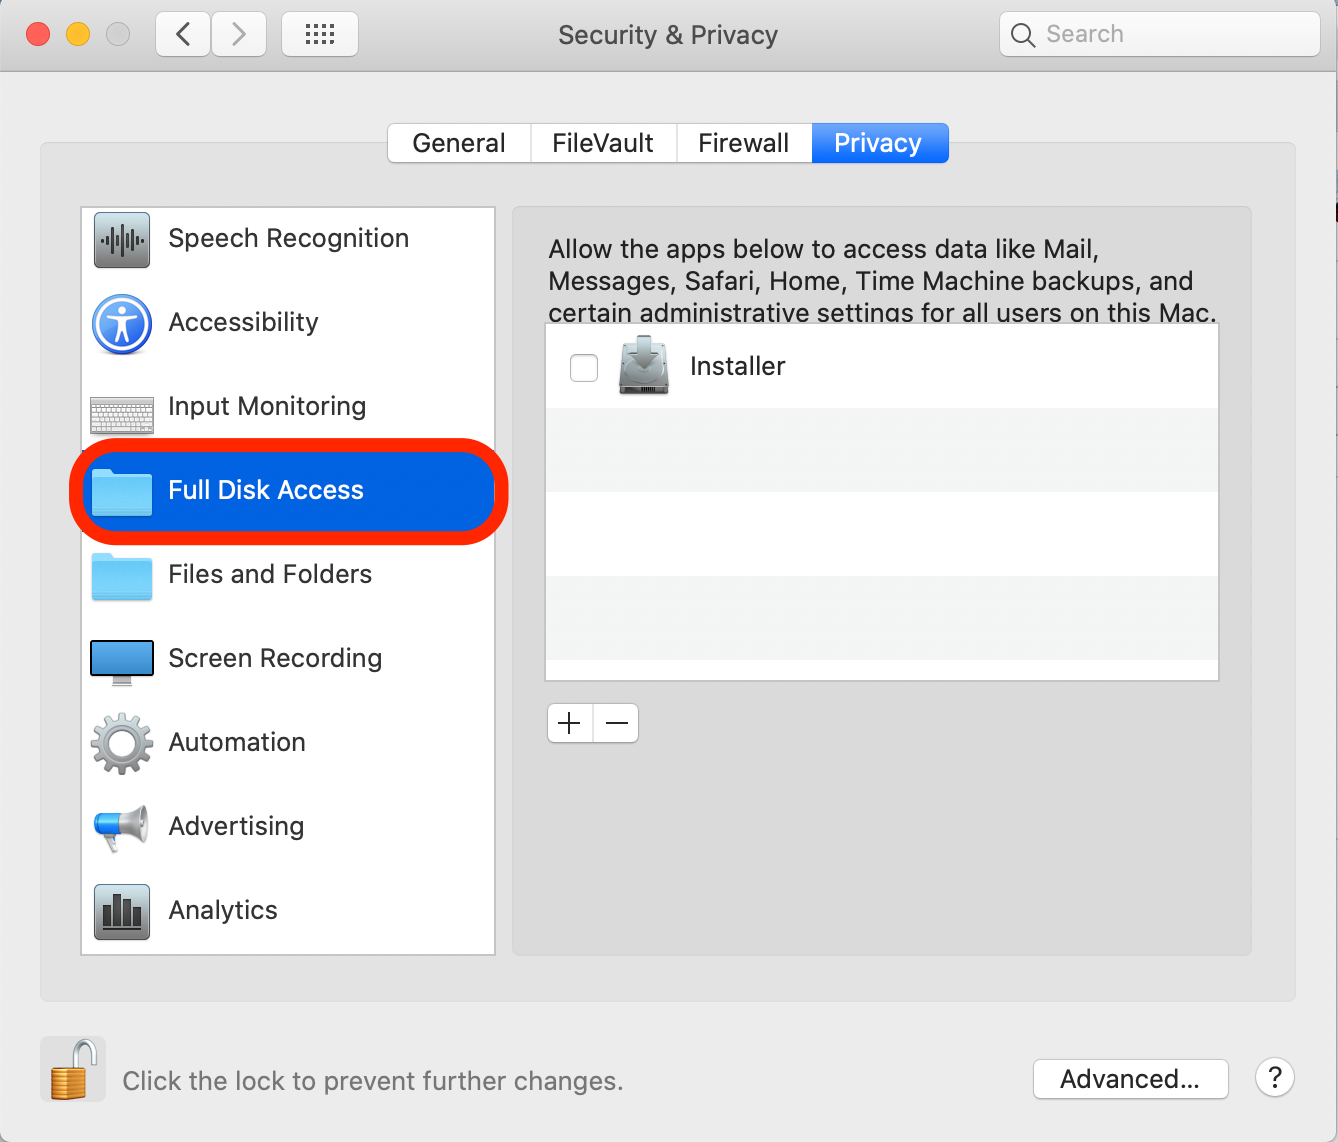Switch to the Firewall tab
This screenshot has width=1338, height=1142.
click(x=743, y=143)
